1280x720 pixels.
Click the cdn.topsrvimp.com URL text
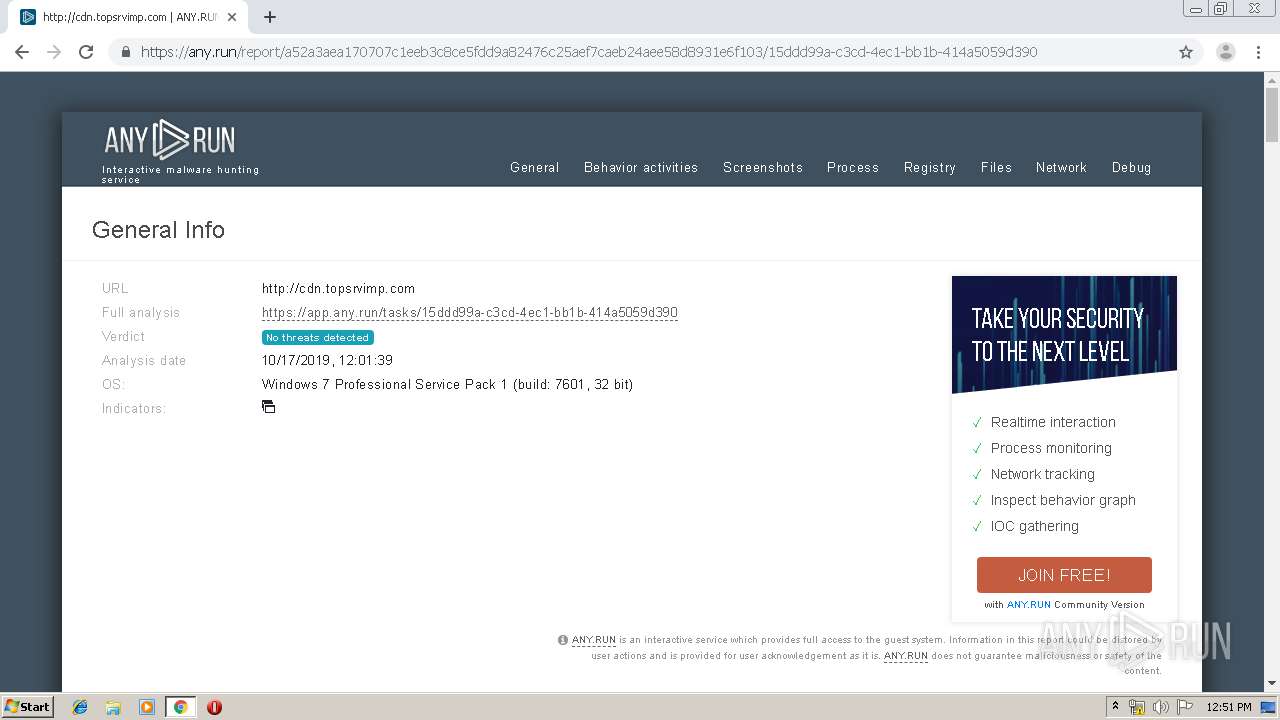338,289
